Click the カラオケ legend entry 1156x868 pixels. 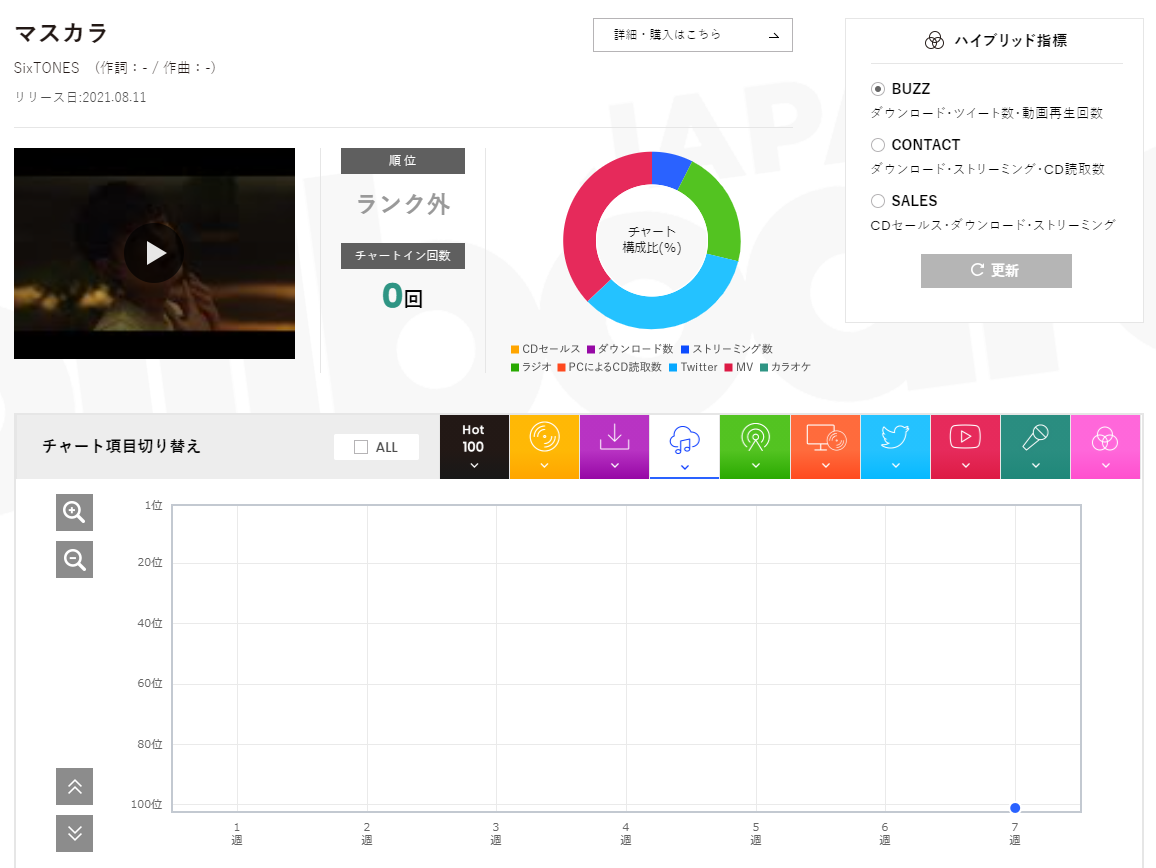tap(785, 367)
